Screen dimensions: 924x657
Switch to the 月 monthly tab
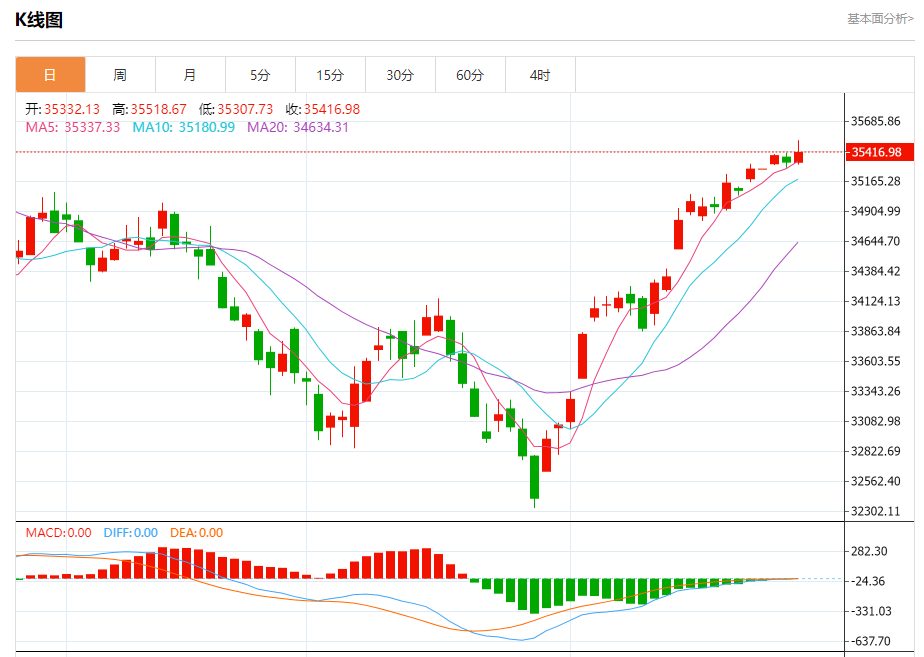190,75
